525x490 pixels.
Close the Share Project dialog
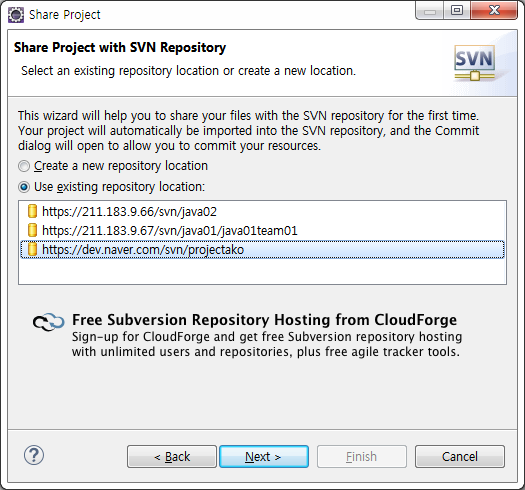pos(494,10)
